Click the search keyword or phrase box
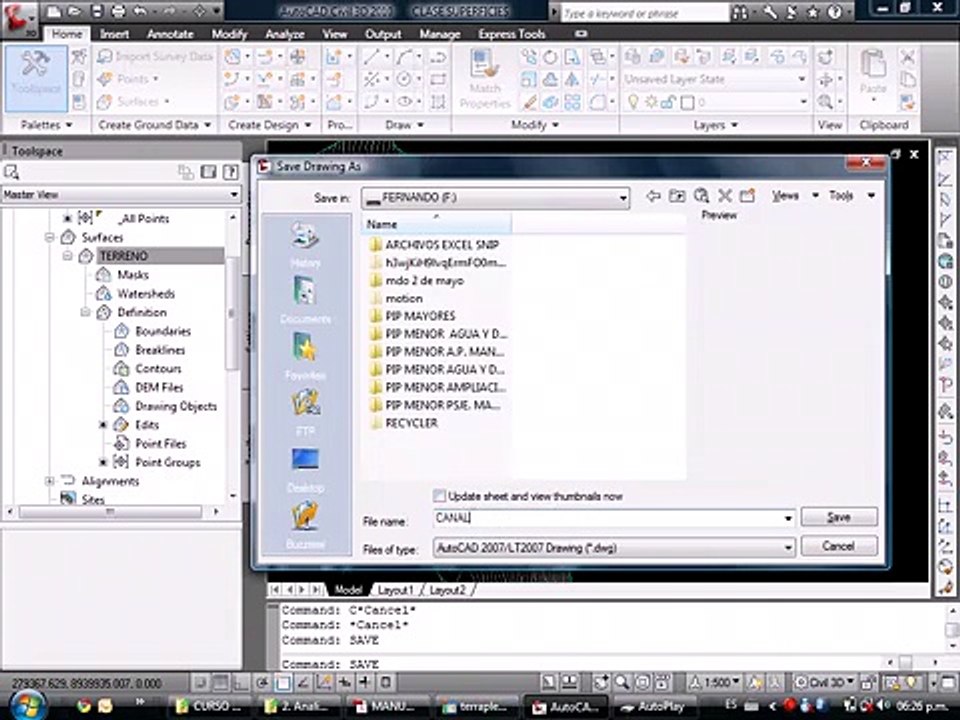The width and height of the screenshot is (960, 720). coord(645,12)
